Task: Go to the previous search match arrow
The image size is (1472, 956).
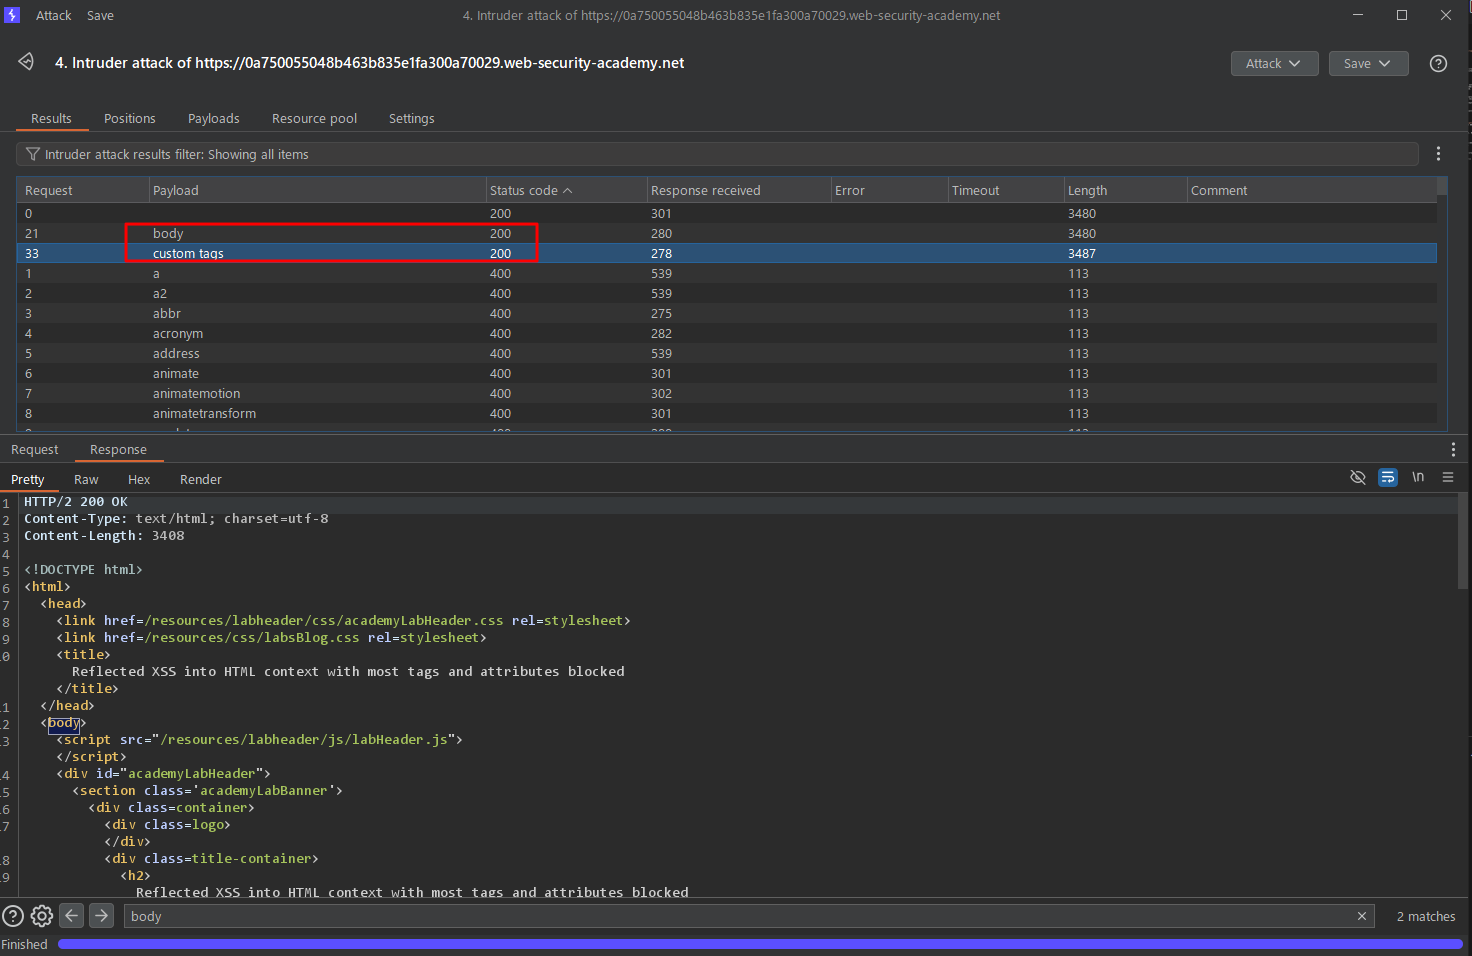Action: pos(72,916)
